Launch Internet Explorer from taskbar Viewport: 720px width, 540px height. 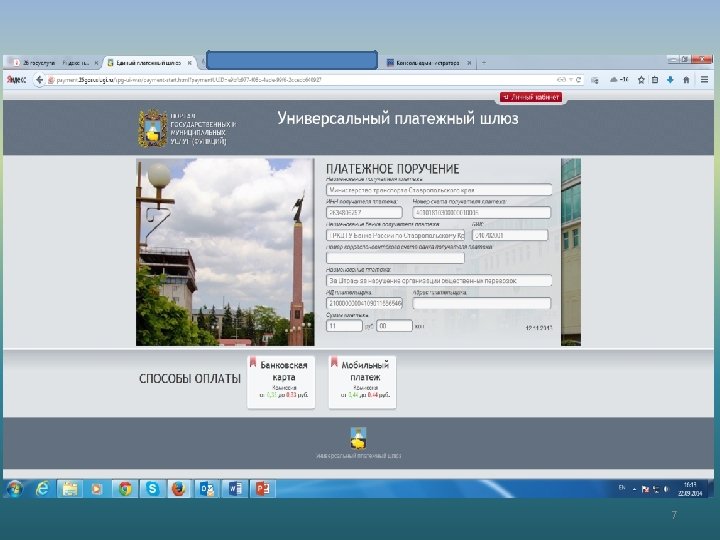click(42, 489)
